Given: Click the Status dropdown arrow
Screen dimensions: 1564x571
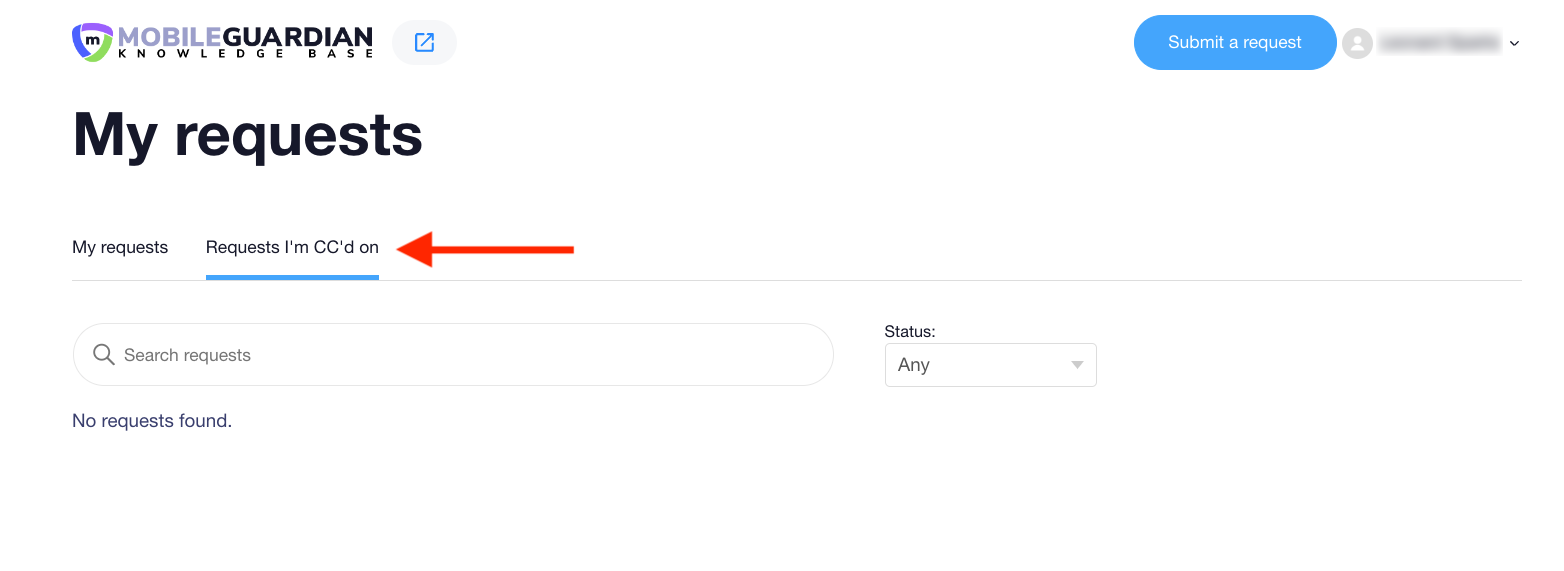Looking at the screenshot, I should pos(1077,365).
